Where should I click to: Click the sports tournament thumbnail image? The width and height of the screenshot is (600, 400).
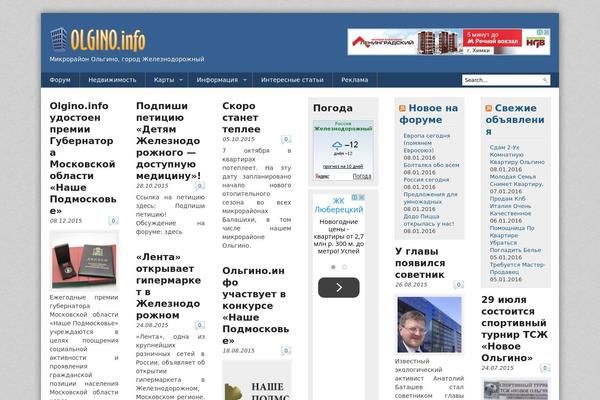tap(515, 389)
